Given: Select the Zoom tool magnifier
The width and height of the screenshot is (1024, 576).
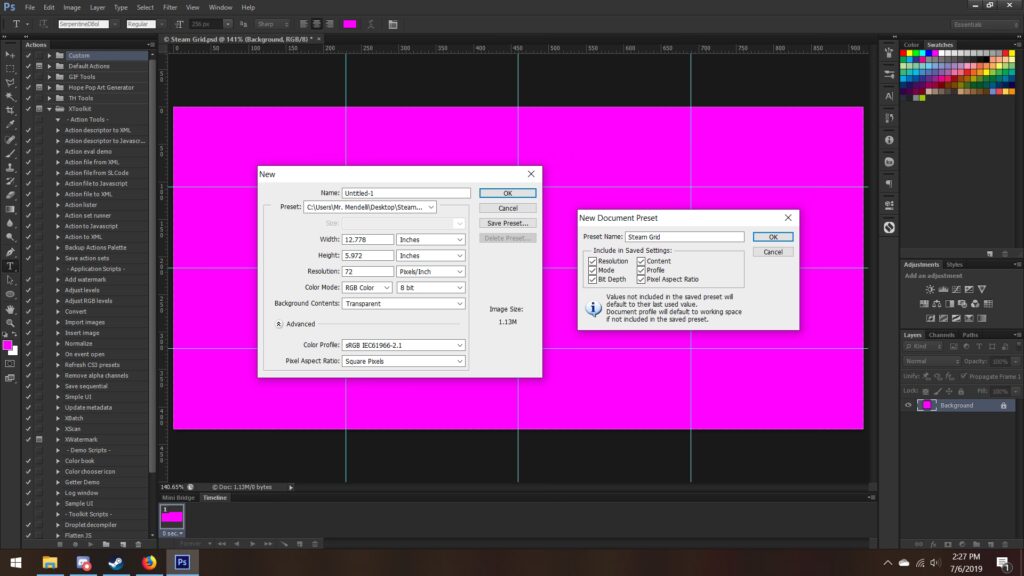Looking at the screenshot, I should click(10, 323).
